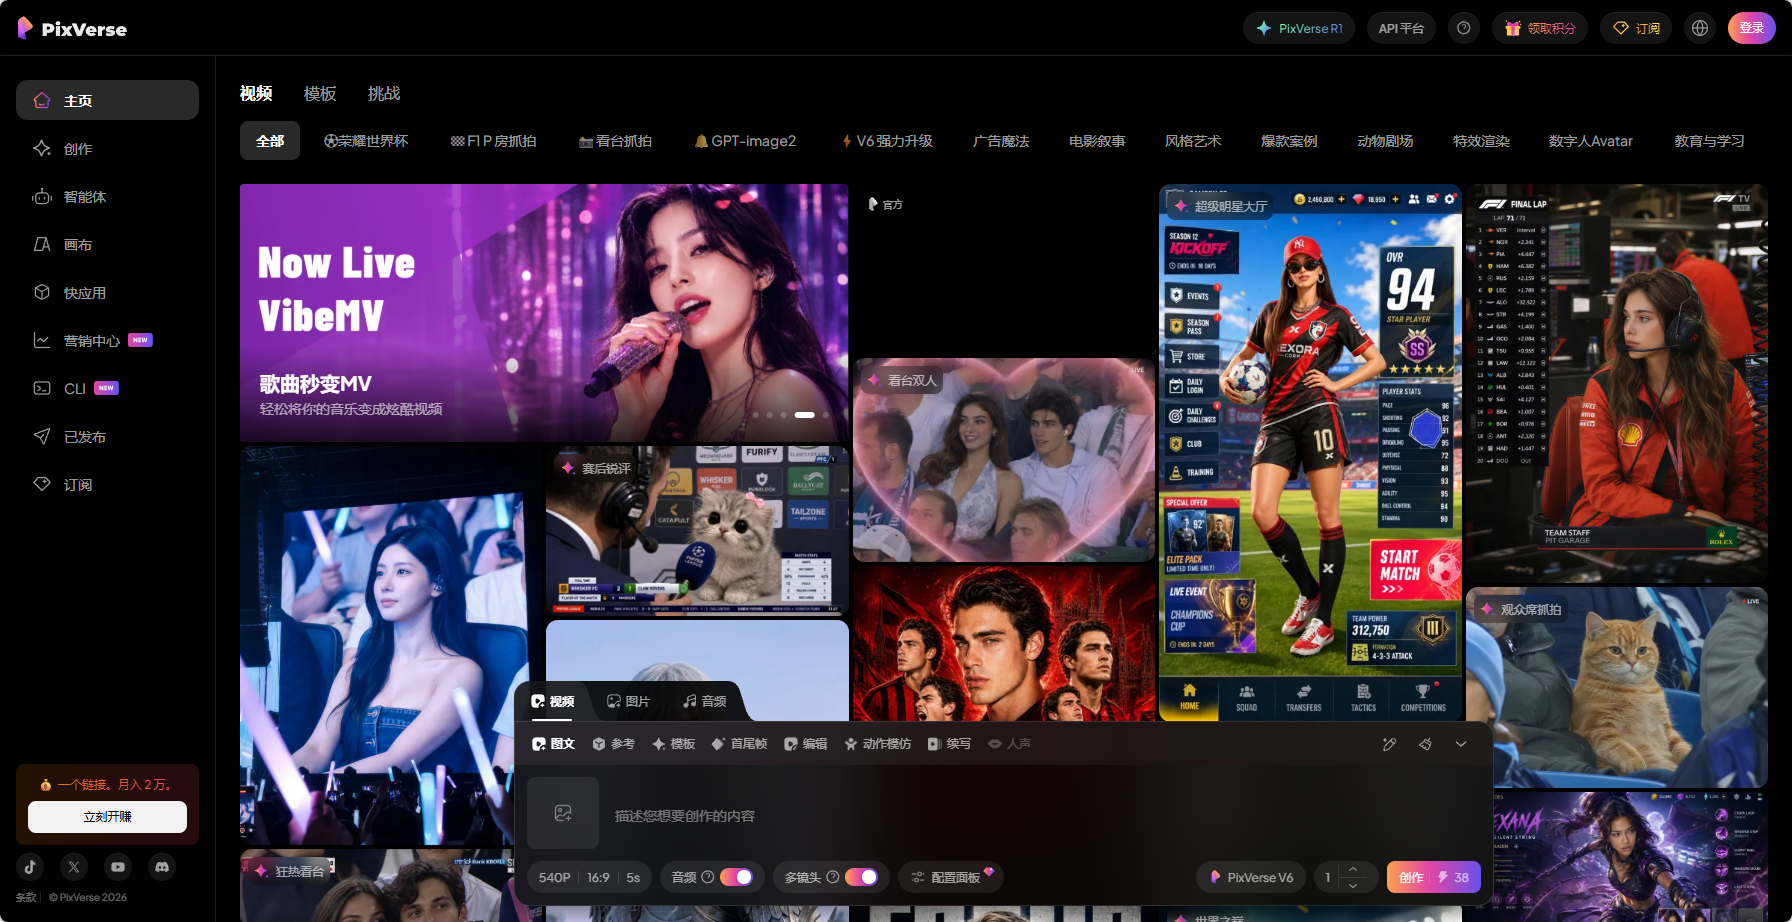Open the API平台 link
Image resolution: width=1792 pixels, height=922 pixels.
click(x=1401, y=28)
